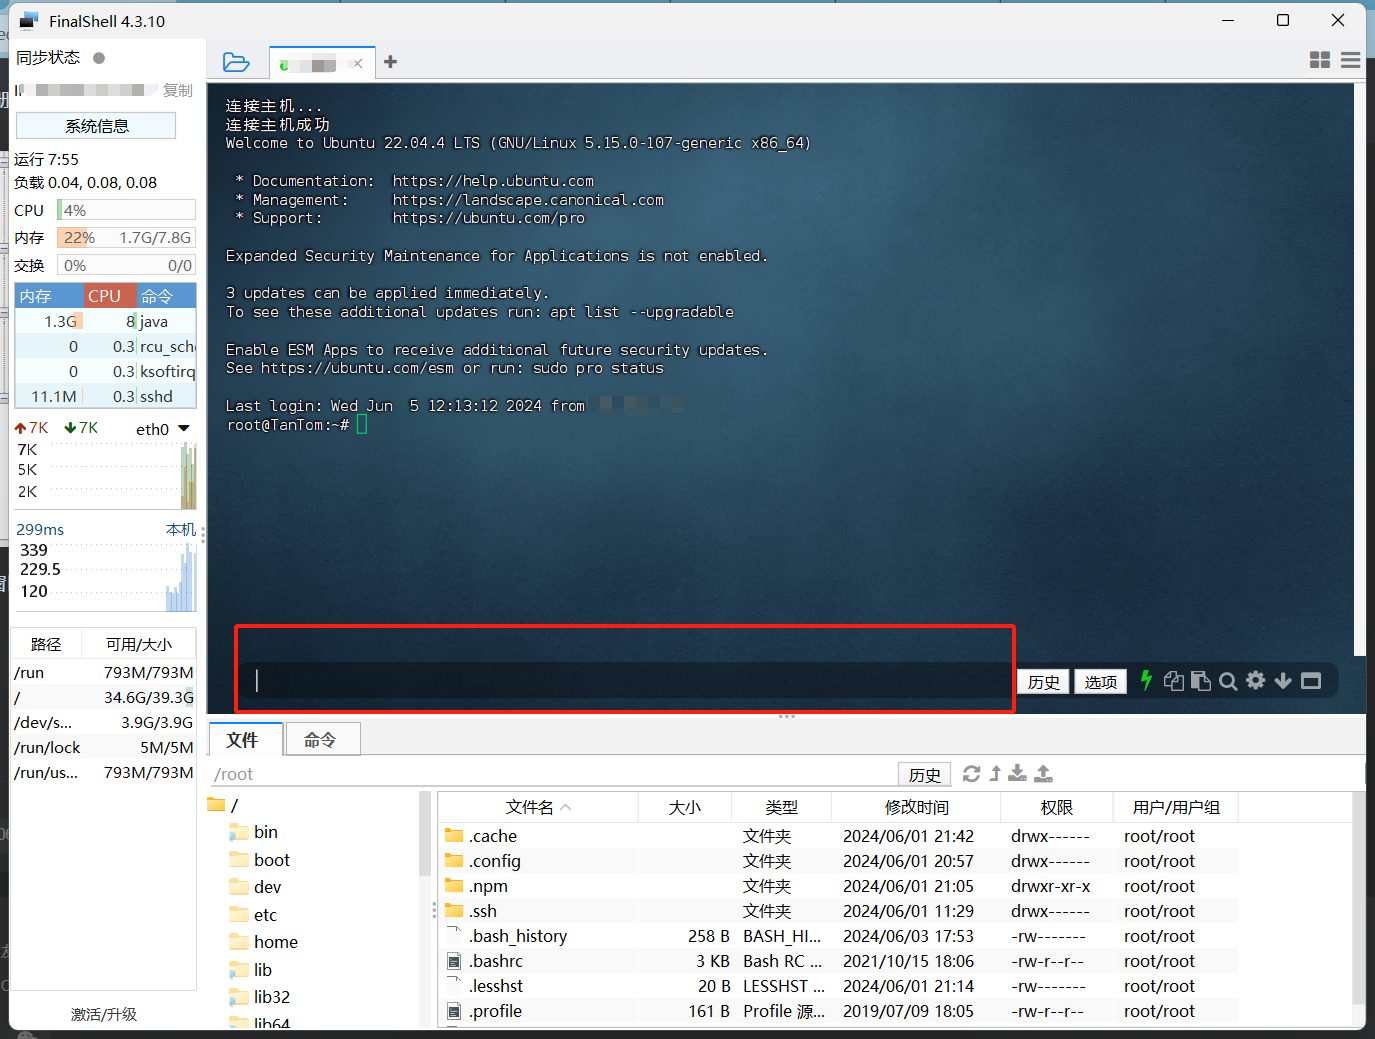
Task: Open command history button in terminal bar
Action: (1043, 682)
